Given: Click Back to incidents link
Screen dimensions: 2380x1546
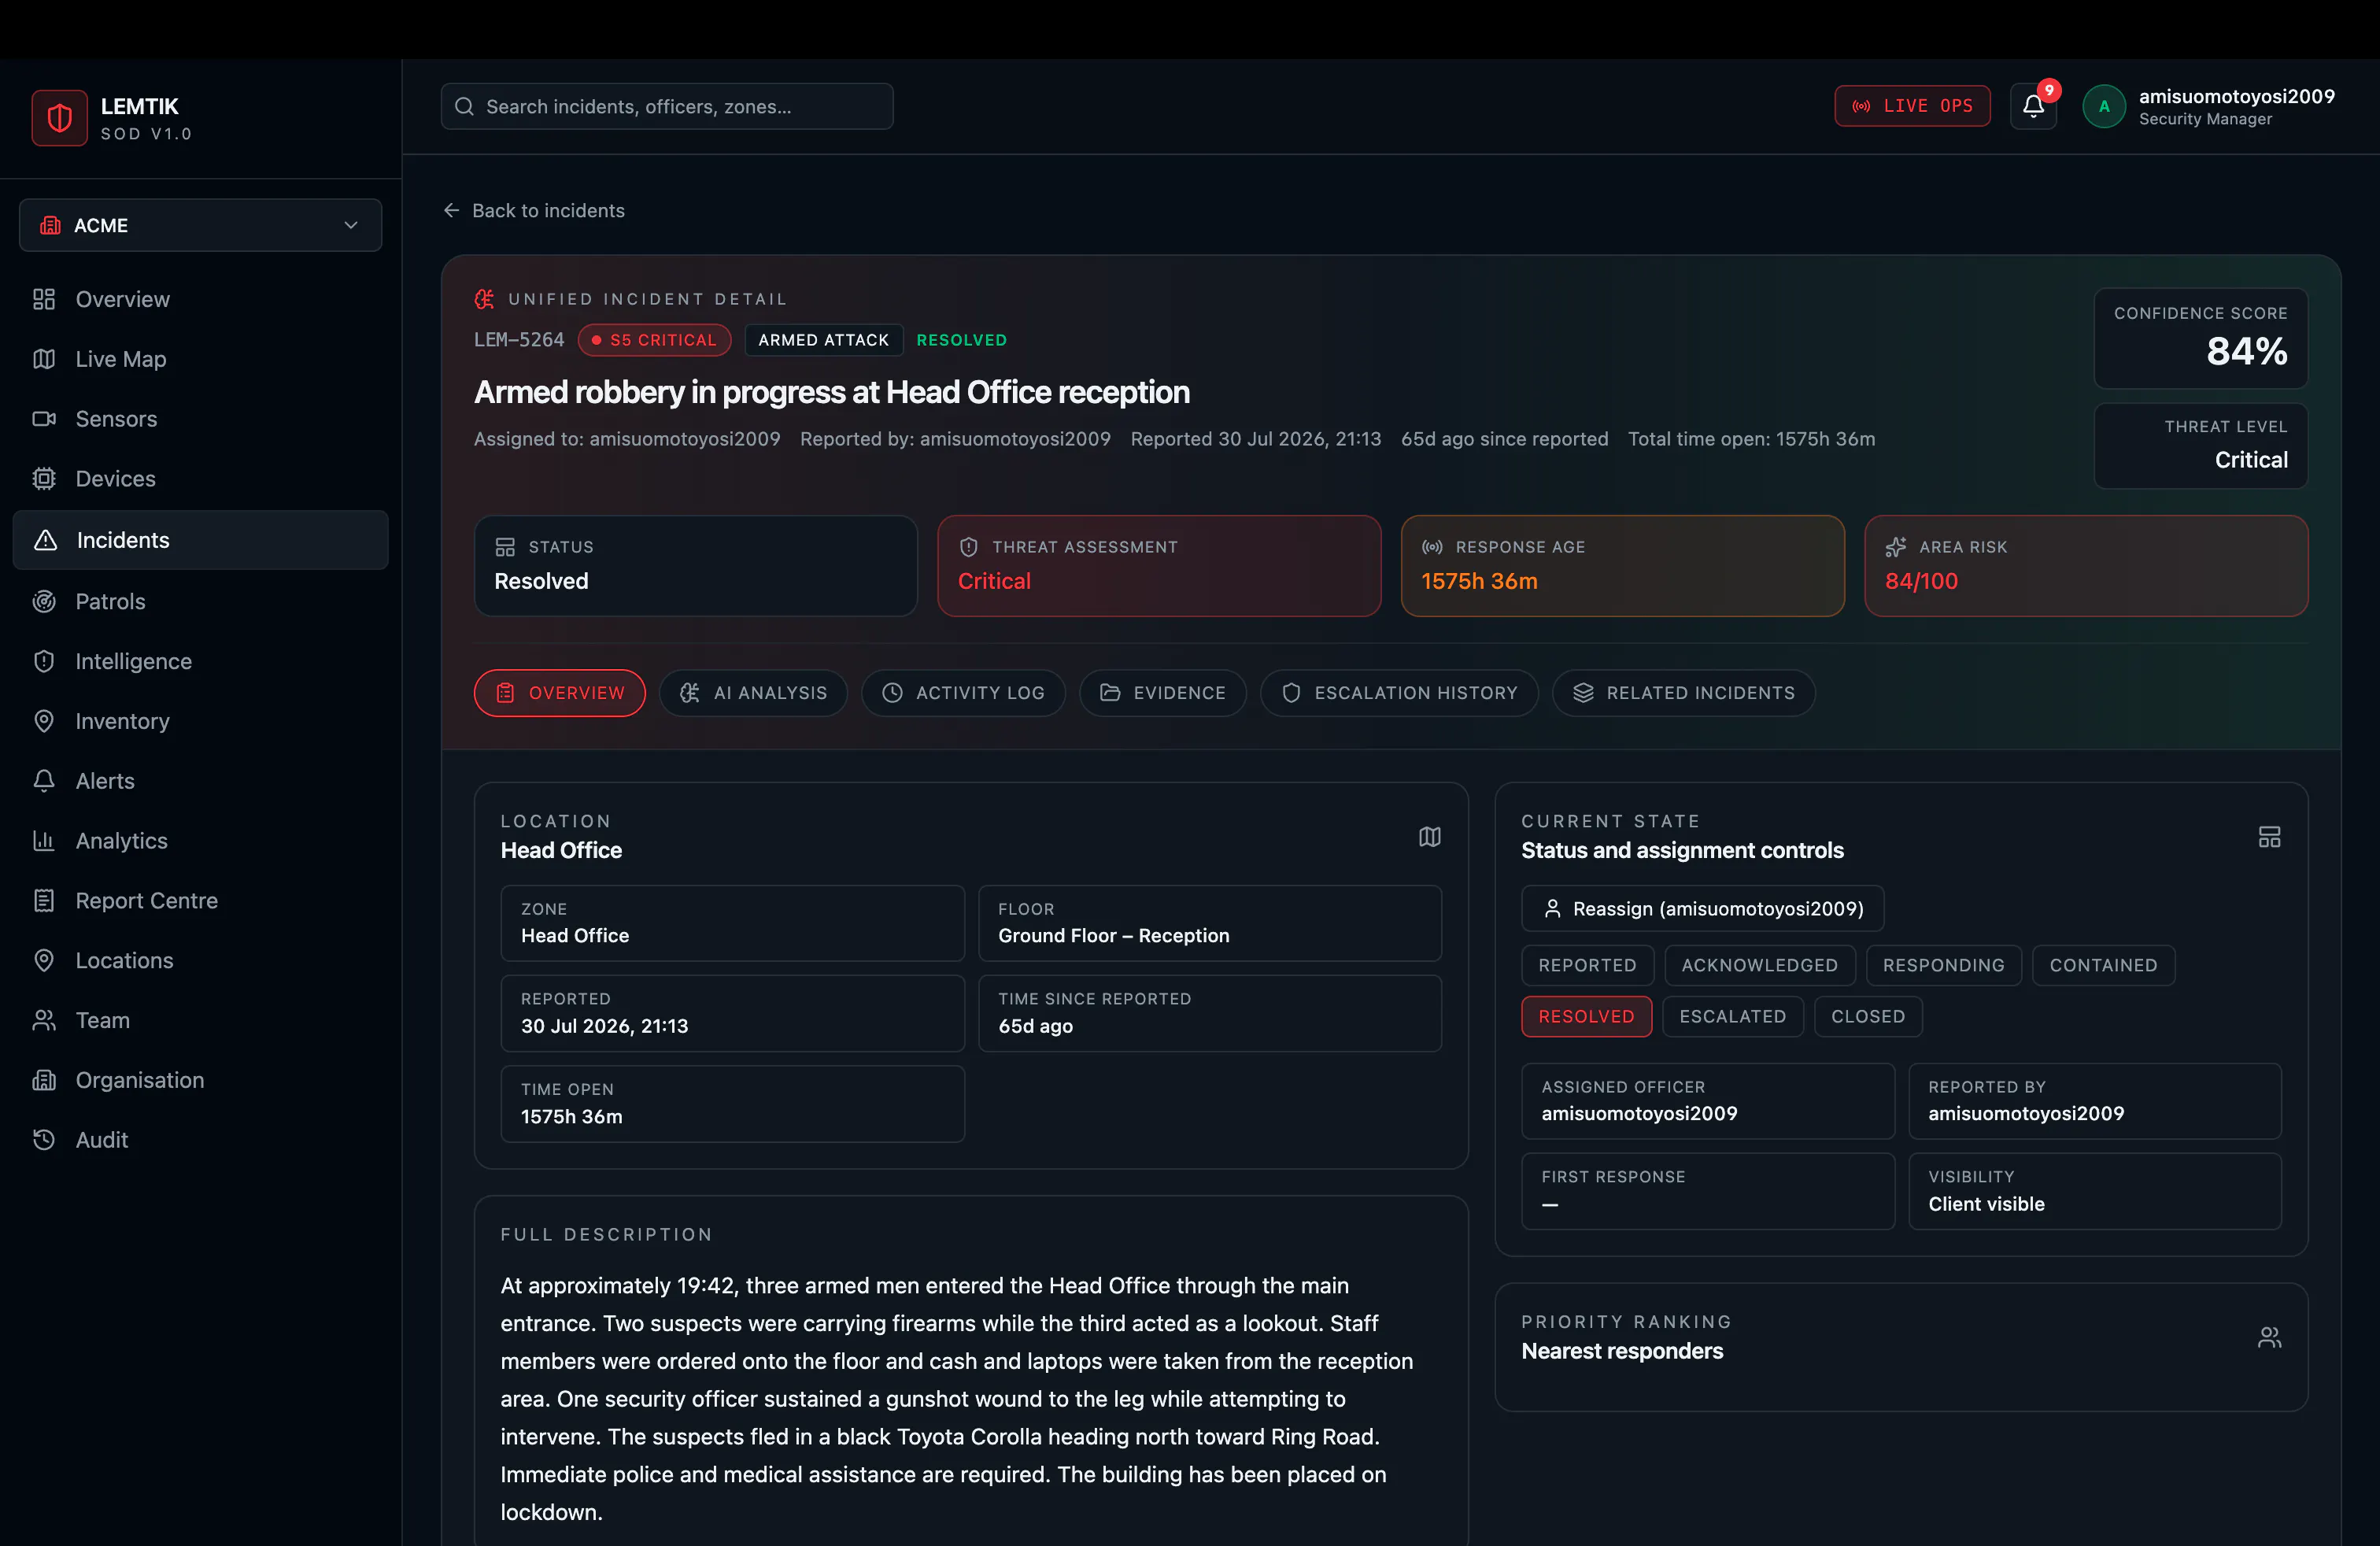Looking at the screenshot, I should point(534,210).
